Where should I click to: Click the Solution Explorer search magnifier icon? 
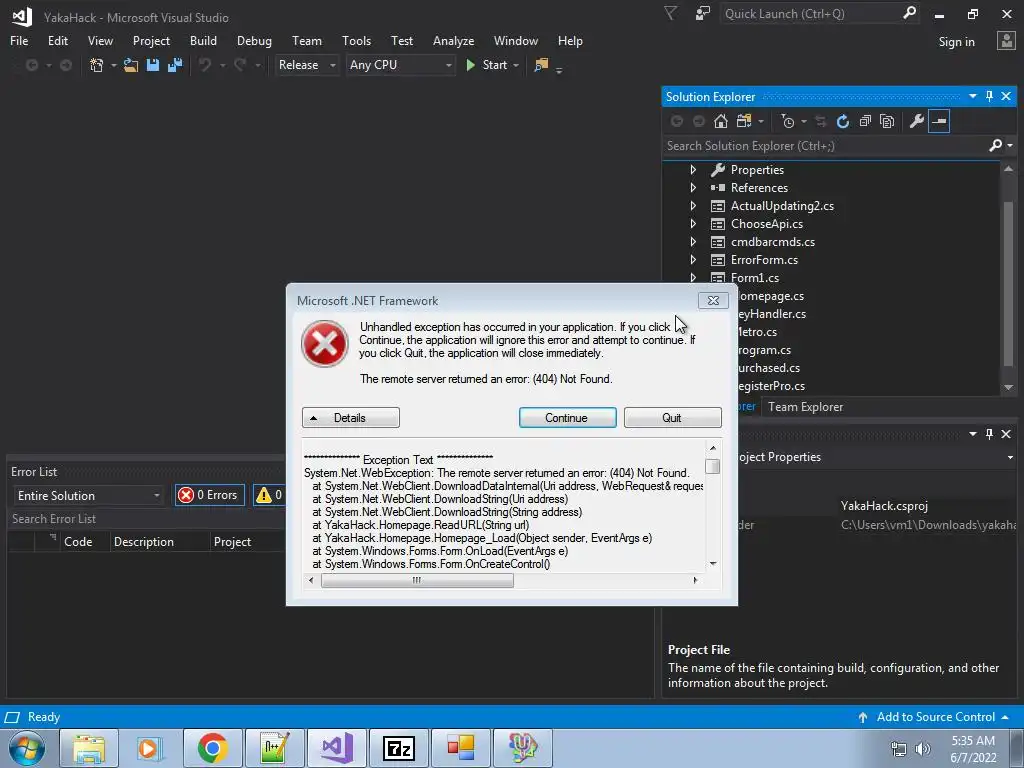[995, 145]
